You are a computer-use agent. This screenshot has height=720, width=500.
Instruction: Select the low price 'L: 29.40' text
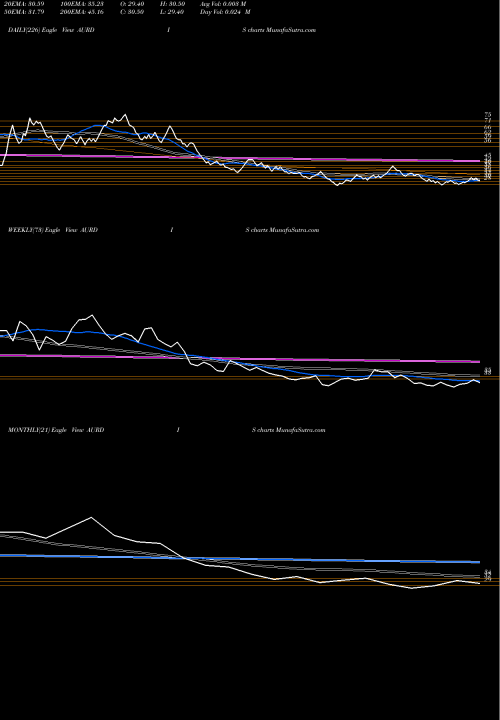[171, 12]
